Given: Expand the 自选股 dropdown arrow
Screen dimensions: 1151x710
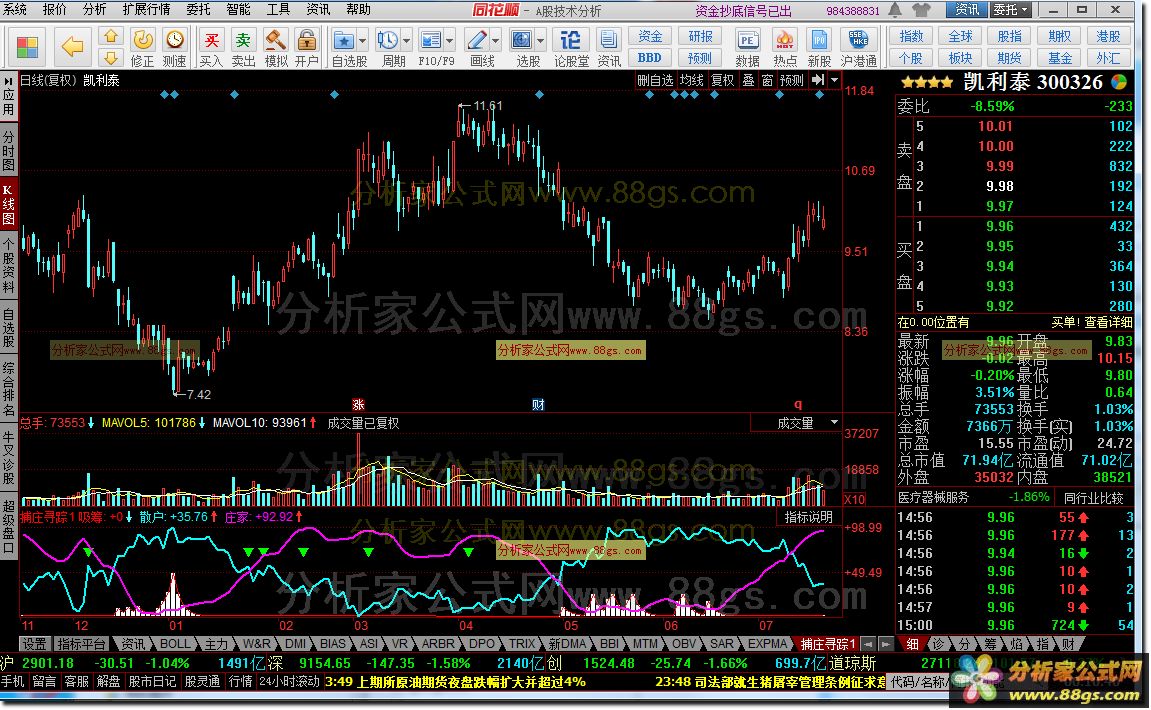Looking at the screenshot, I should (362, 41).
